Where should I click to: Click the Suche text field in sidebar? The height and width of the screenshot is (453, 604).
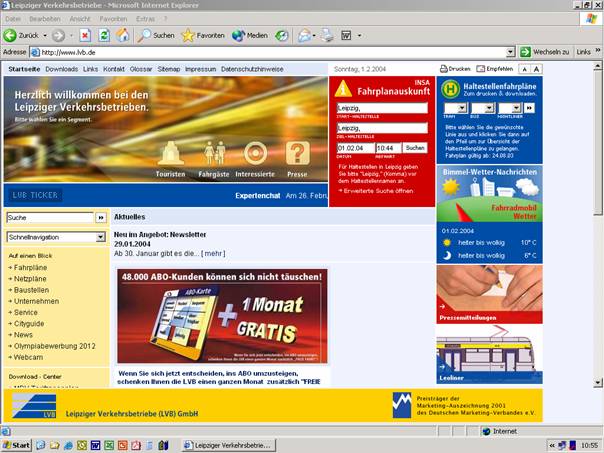coord(50,218)
